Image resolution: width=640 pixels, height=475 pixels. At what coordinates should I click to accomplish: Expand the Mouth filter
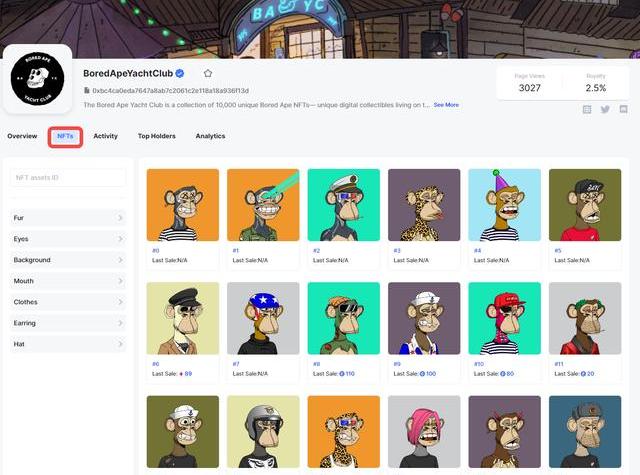[x=68, y=281]
